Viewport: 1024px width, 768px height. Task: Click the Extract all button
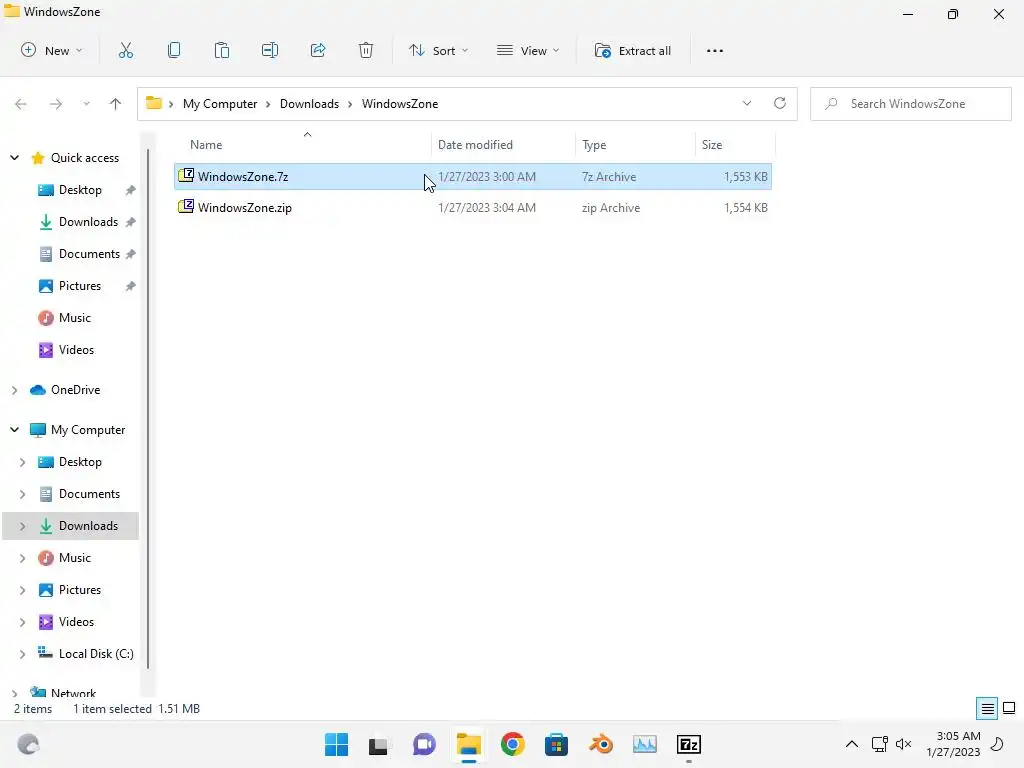click(x=633, y=50)
